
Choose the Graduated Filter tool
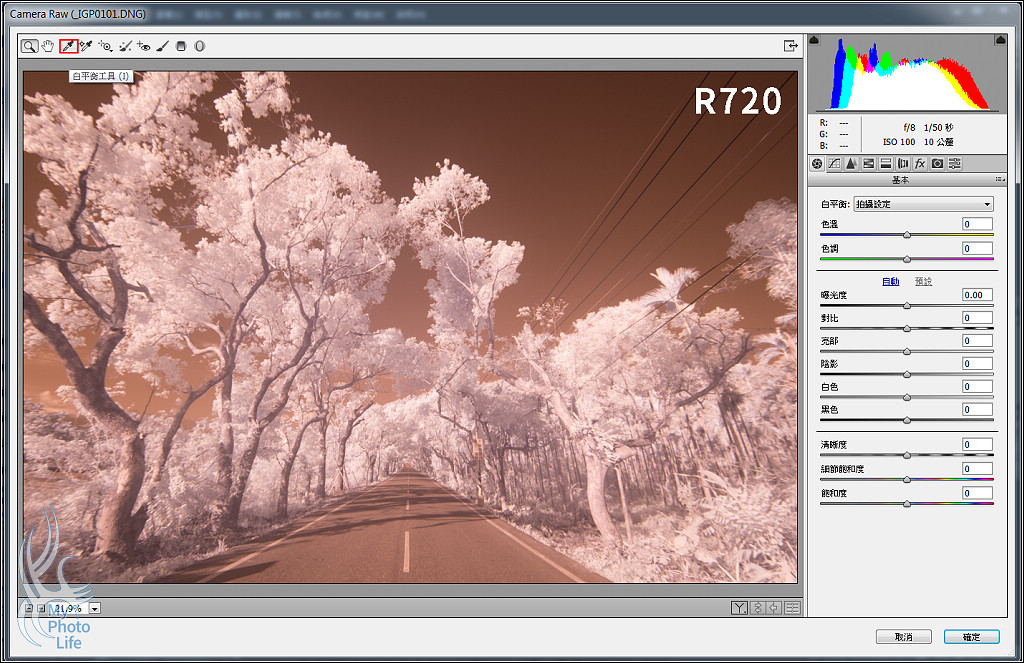coord(181,46)
